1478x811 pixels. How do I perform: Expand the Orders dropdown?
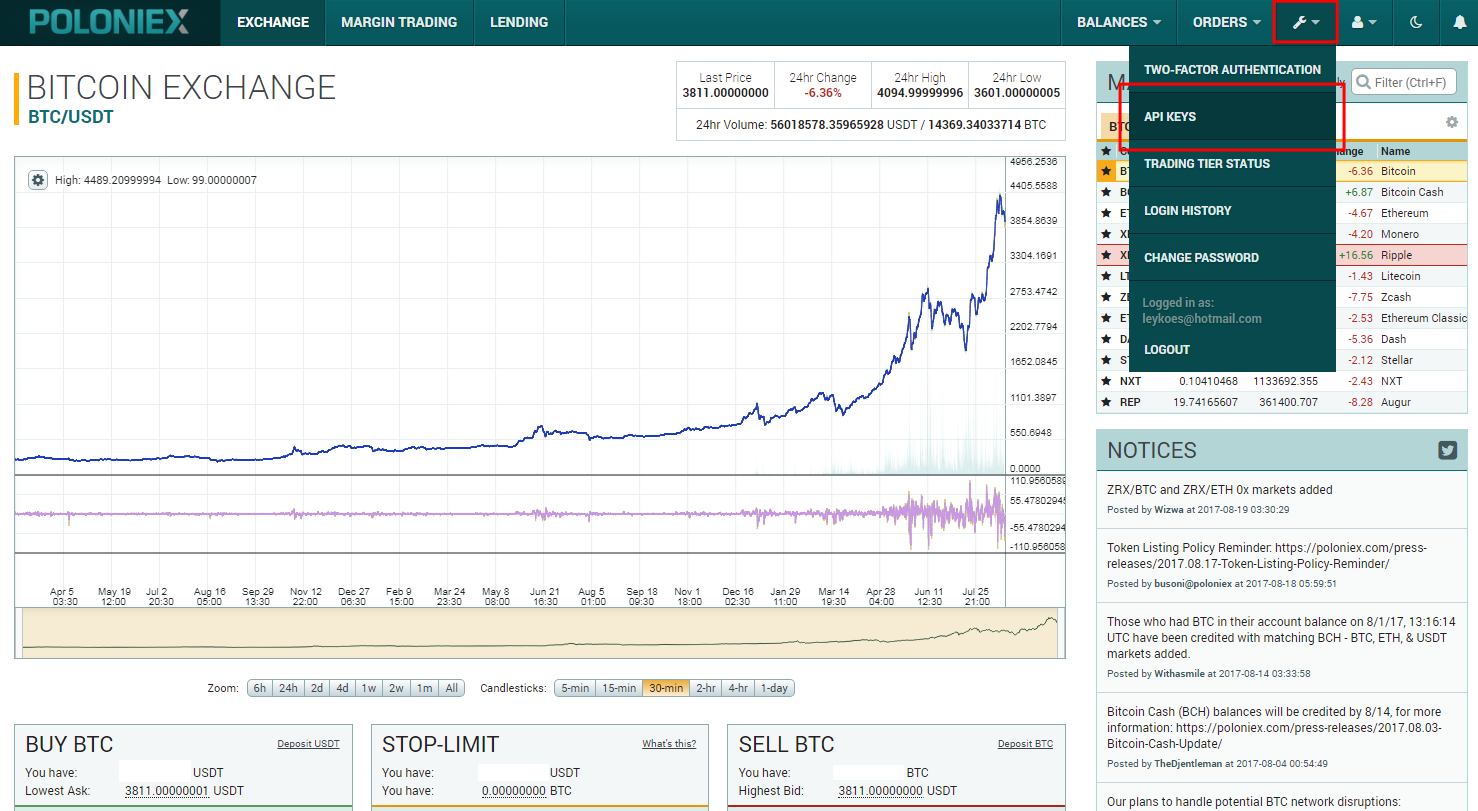pos(1226,22)
